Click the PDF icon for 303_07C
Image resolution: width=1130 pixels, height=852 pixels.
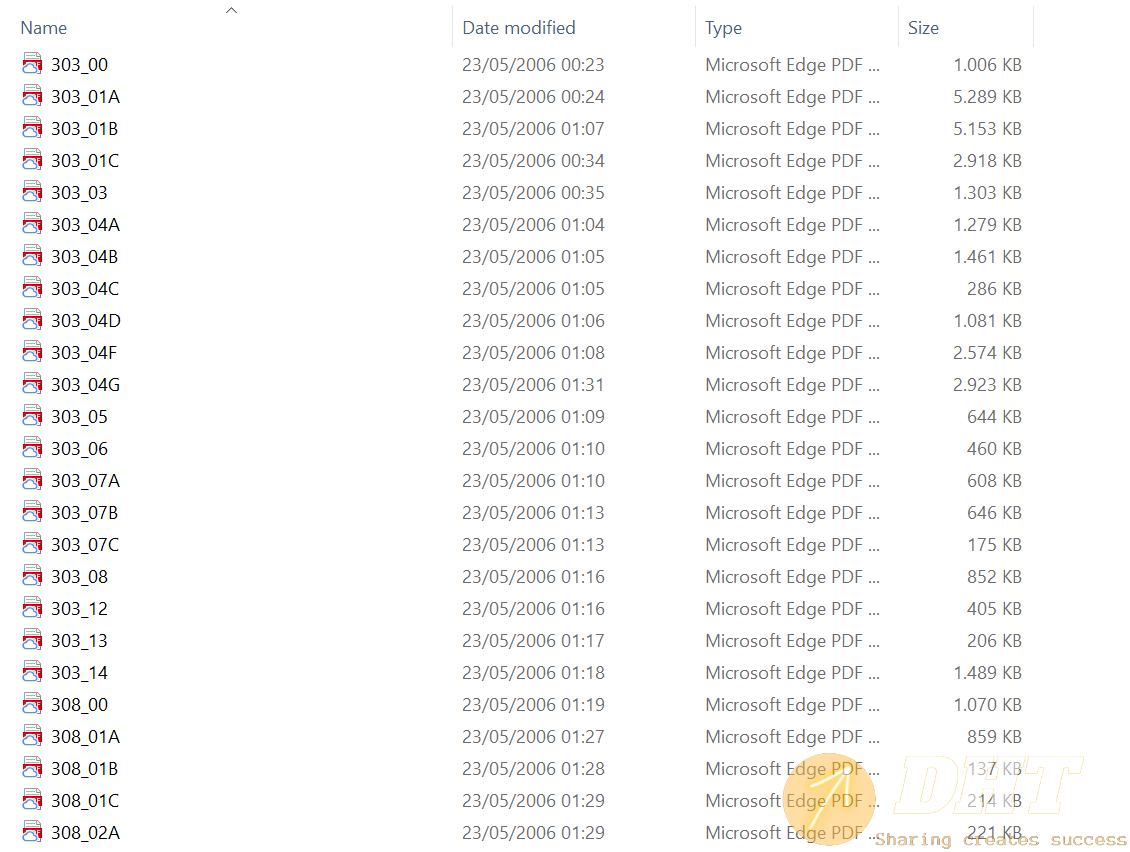[x=32, y=543]
